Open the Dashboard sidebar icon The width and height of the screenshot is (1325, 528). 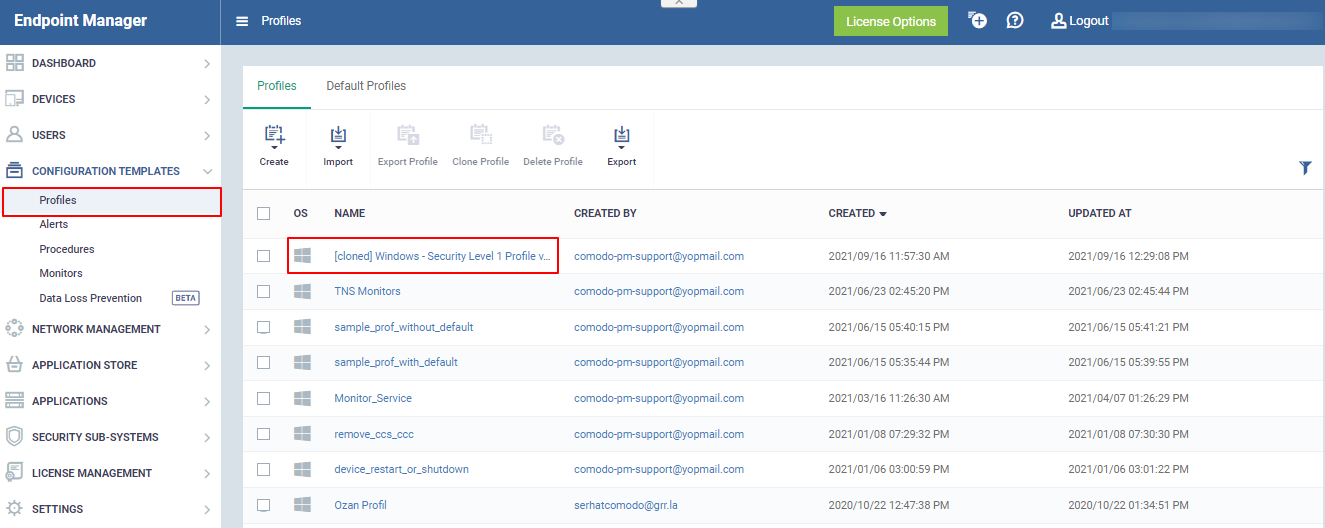click(x=14, y=63)
